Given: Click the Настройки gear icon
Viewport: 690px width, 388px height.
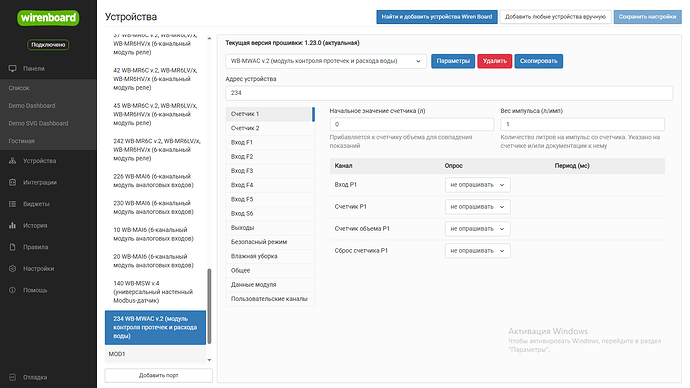Looking at the screenshot, I should point(12,268).
